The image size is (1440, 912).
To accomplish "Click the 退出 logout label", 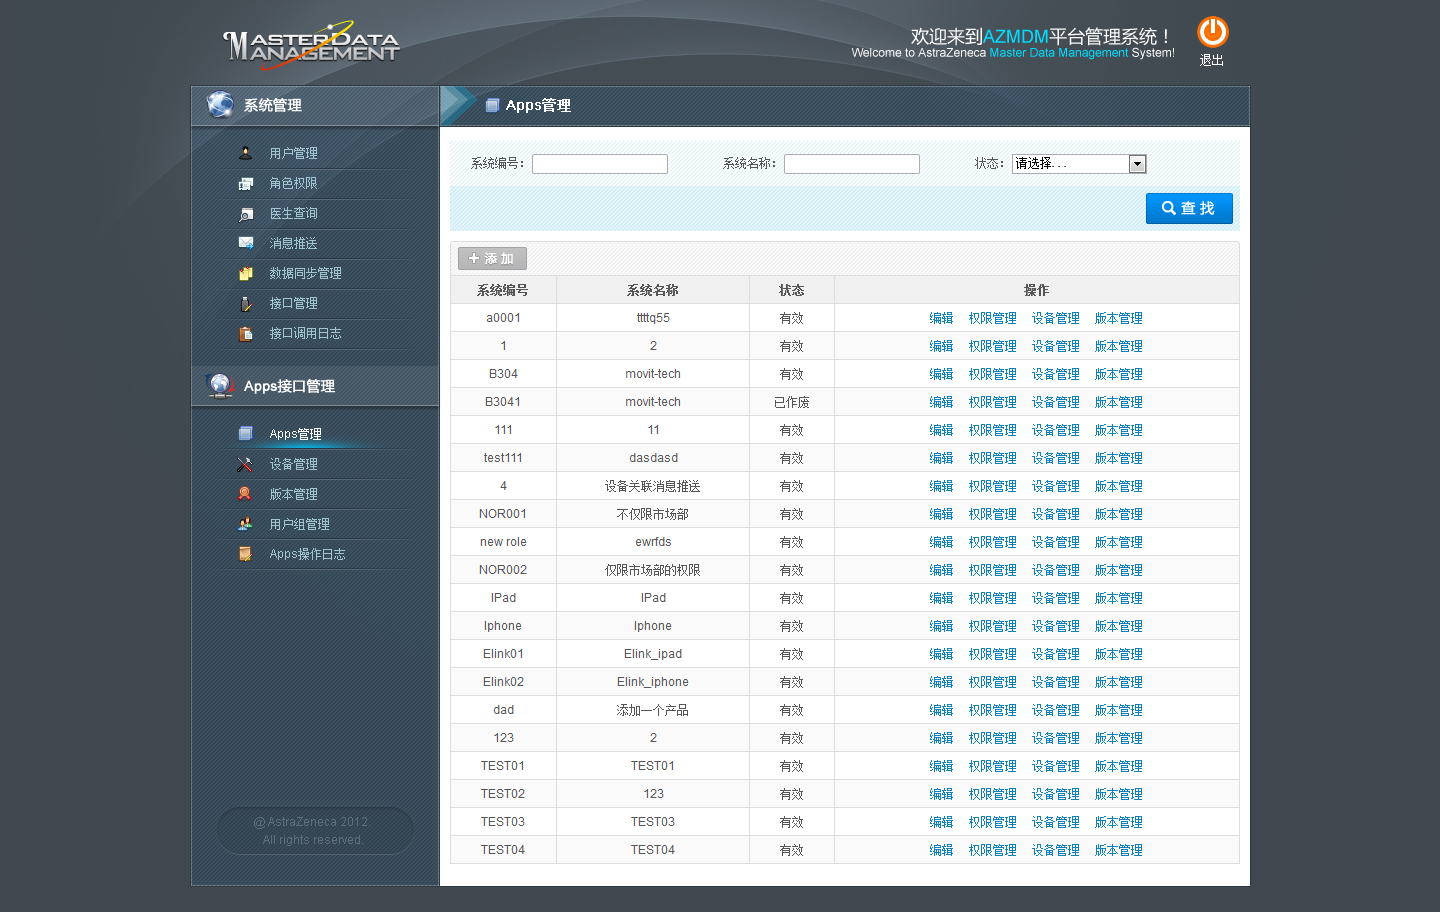I will click(x=1212, y=60).
